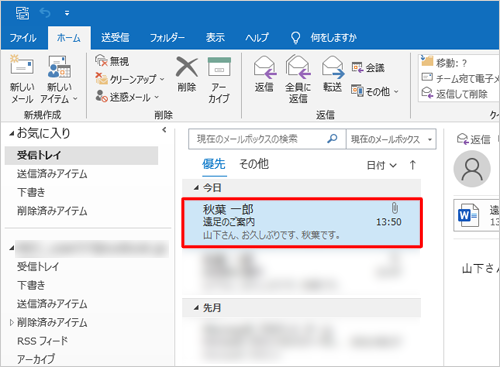The height and width of the screenshot is (367, 500).
Task: Open the account's 下書き folder
Action: coord(31,285)
